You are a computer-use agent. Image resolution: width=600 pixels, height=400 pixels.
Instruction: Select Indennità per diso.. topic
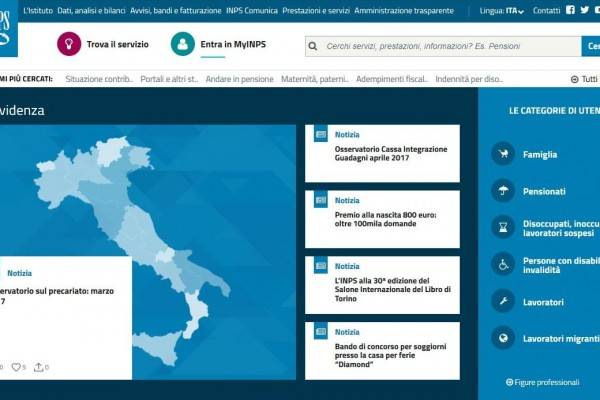click(x=469, y=79)
